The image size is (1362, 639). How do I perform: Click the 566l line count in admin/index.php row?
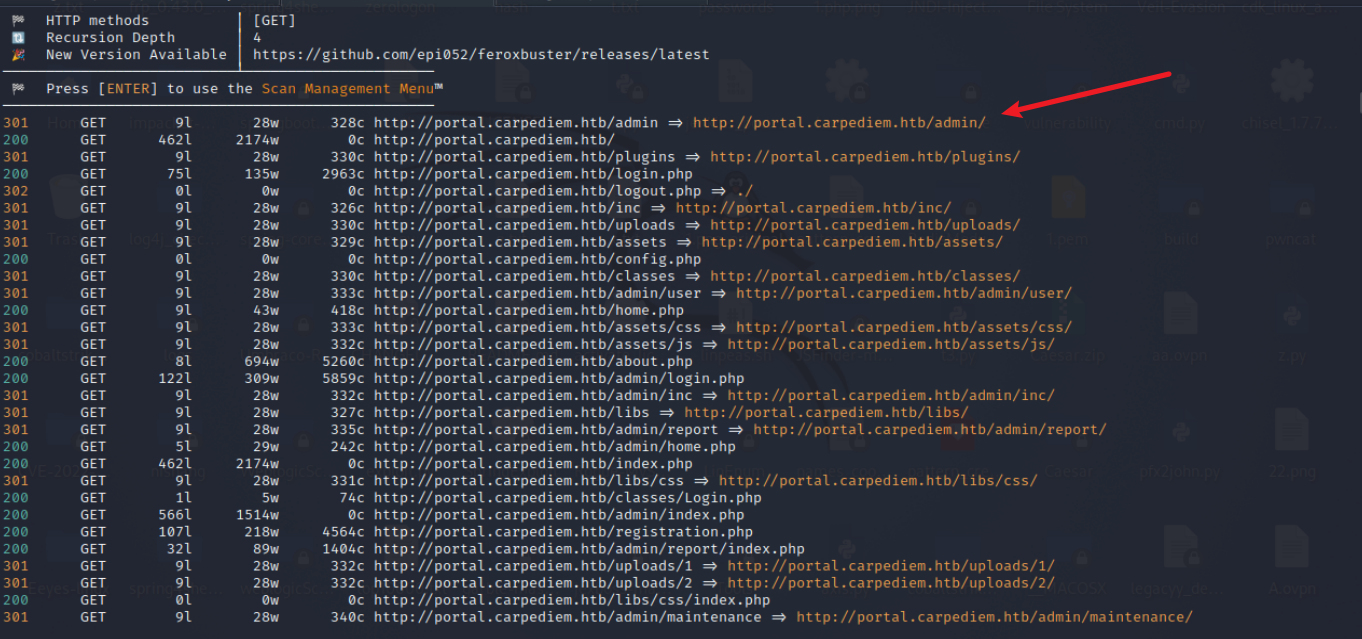175,513
